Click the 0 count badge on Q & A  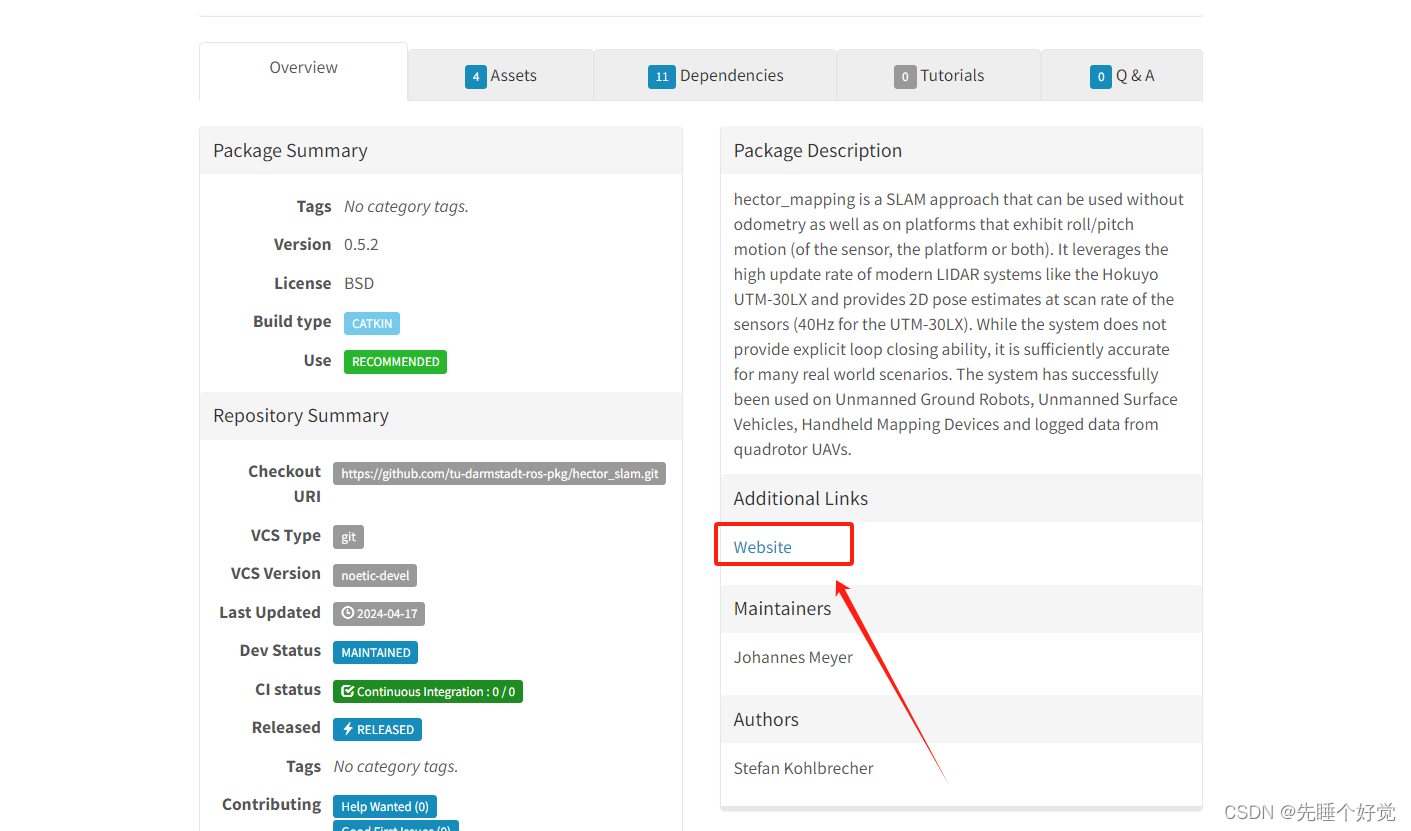pos(1101,77)
